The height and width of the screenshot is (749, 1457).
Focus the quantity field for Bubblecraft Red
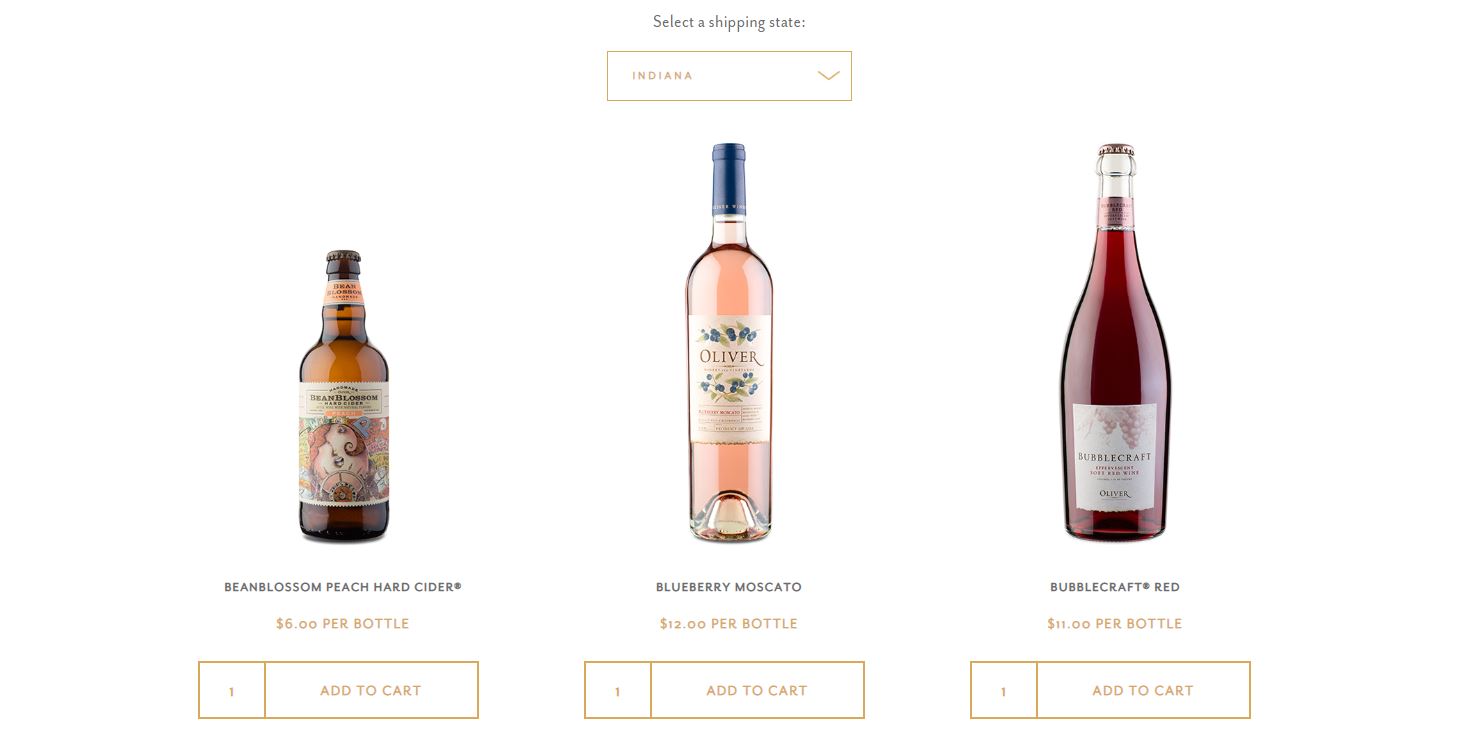coord(1004,690)
